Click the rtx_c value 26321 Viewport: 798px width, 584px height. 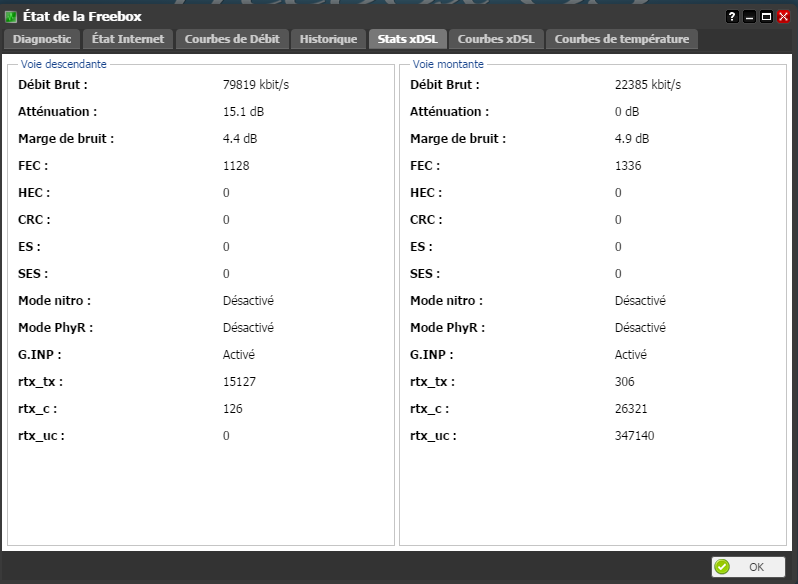pyautogui.click(x=631, y=408)
